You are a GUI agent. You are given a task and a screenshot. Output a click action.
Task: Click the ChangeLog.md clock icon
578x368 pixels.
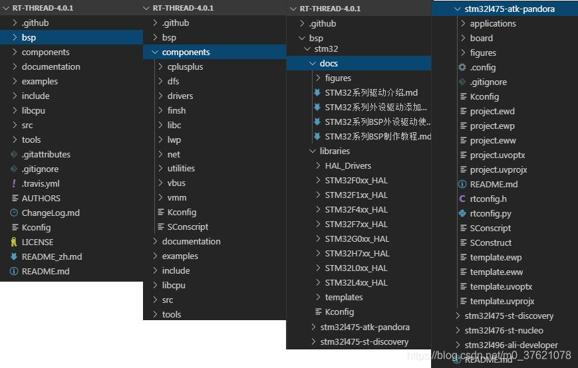point(14,213)
